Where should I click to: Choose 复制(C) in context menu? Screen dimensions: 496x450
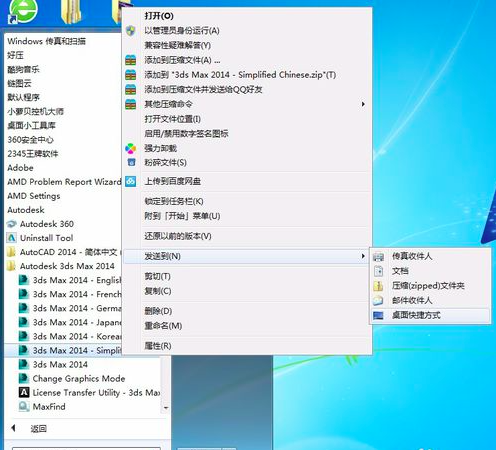pyautogui.click(x=158, y=291)
